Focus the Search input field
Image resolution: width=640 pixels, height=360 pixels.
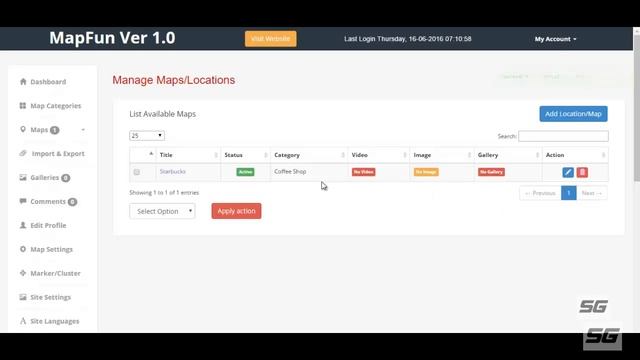point(563,136)
